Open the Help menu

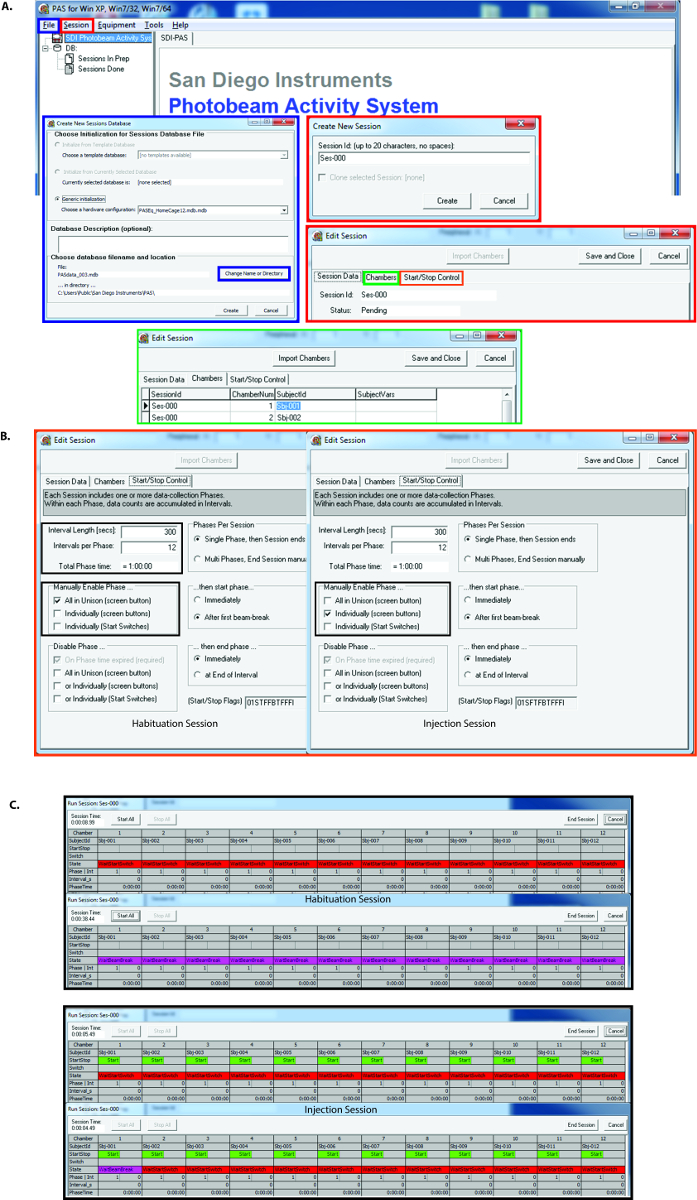180,24
